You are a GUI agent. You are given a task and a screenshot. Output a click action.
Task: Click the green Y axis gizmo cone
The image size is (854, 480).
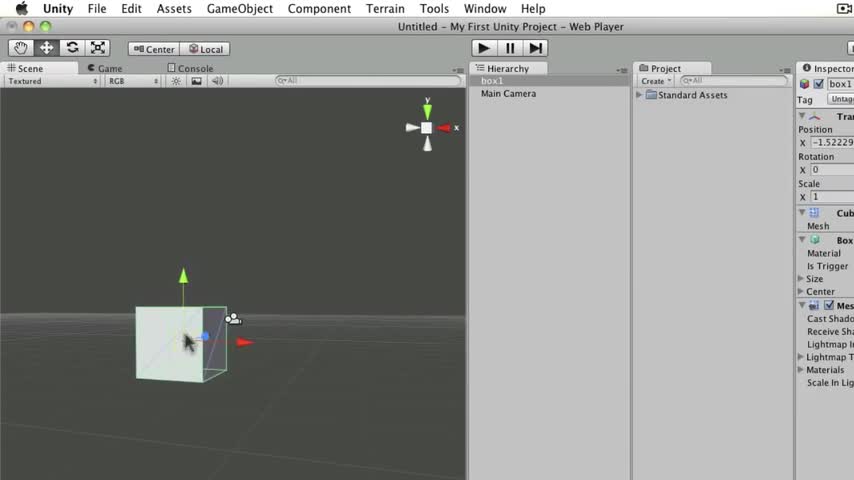click(428, 112)
